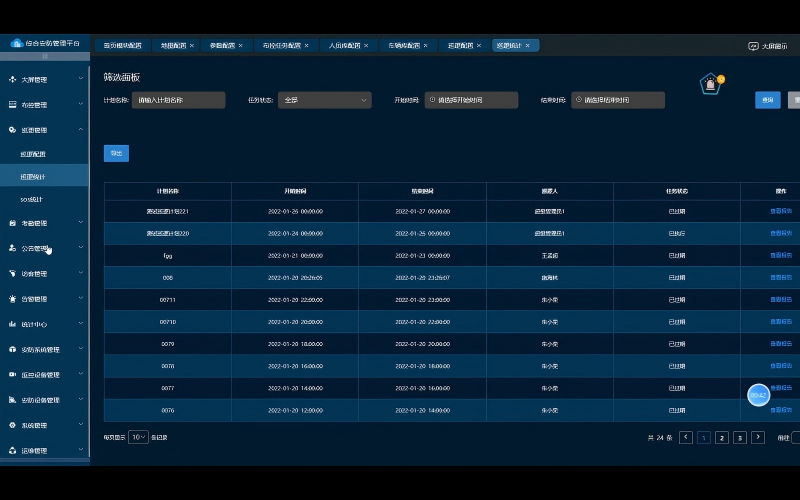
Task: Expand the 统计中心 menu chevron
Action: 81,323
